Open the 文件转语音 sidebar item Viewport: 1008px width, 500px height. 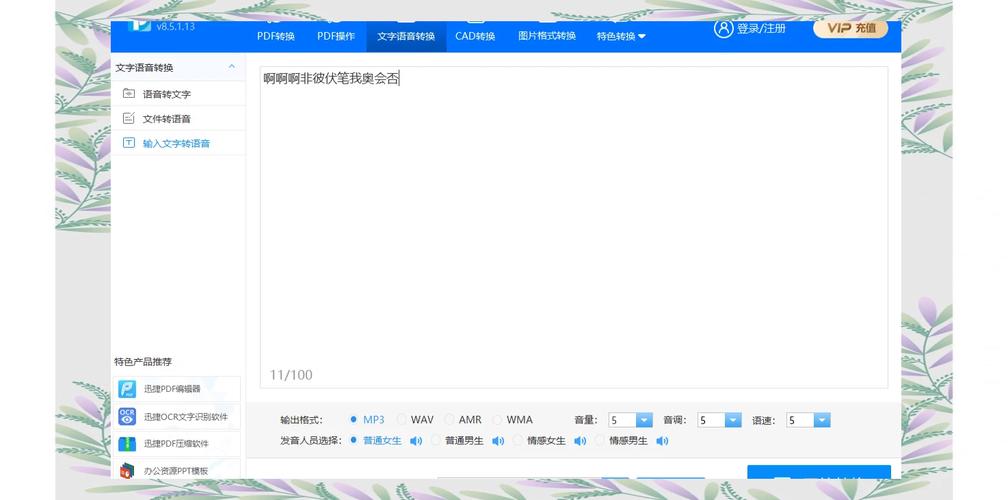click(x=166, y=119)
